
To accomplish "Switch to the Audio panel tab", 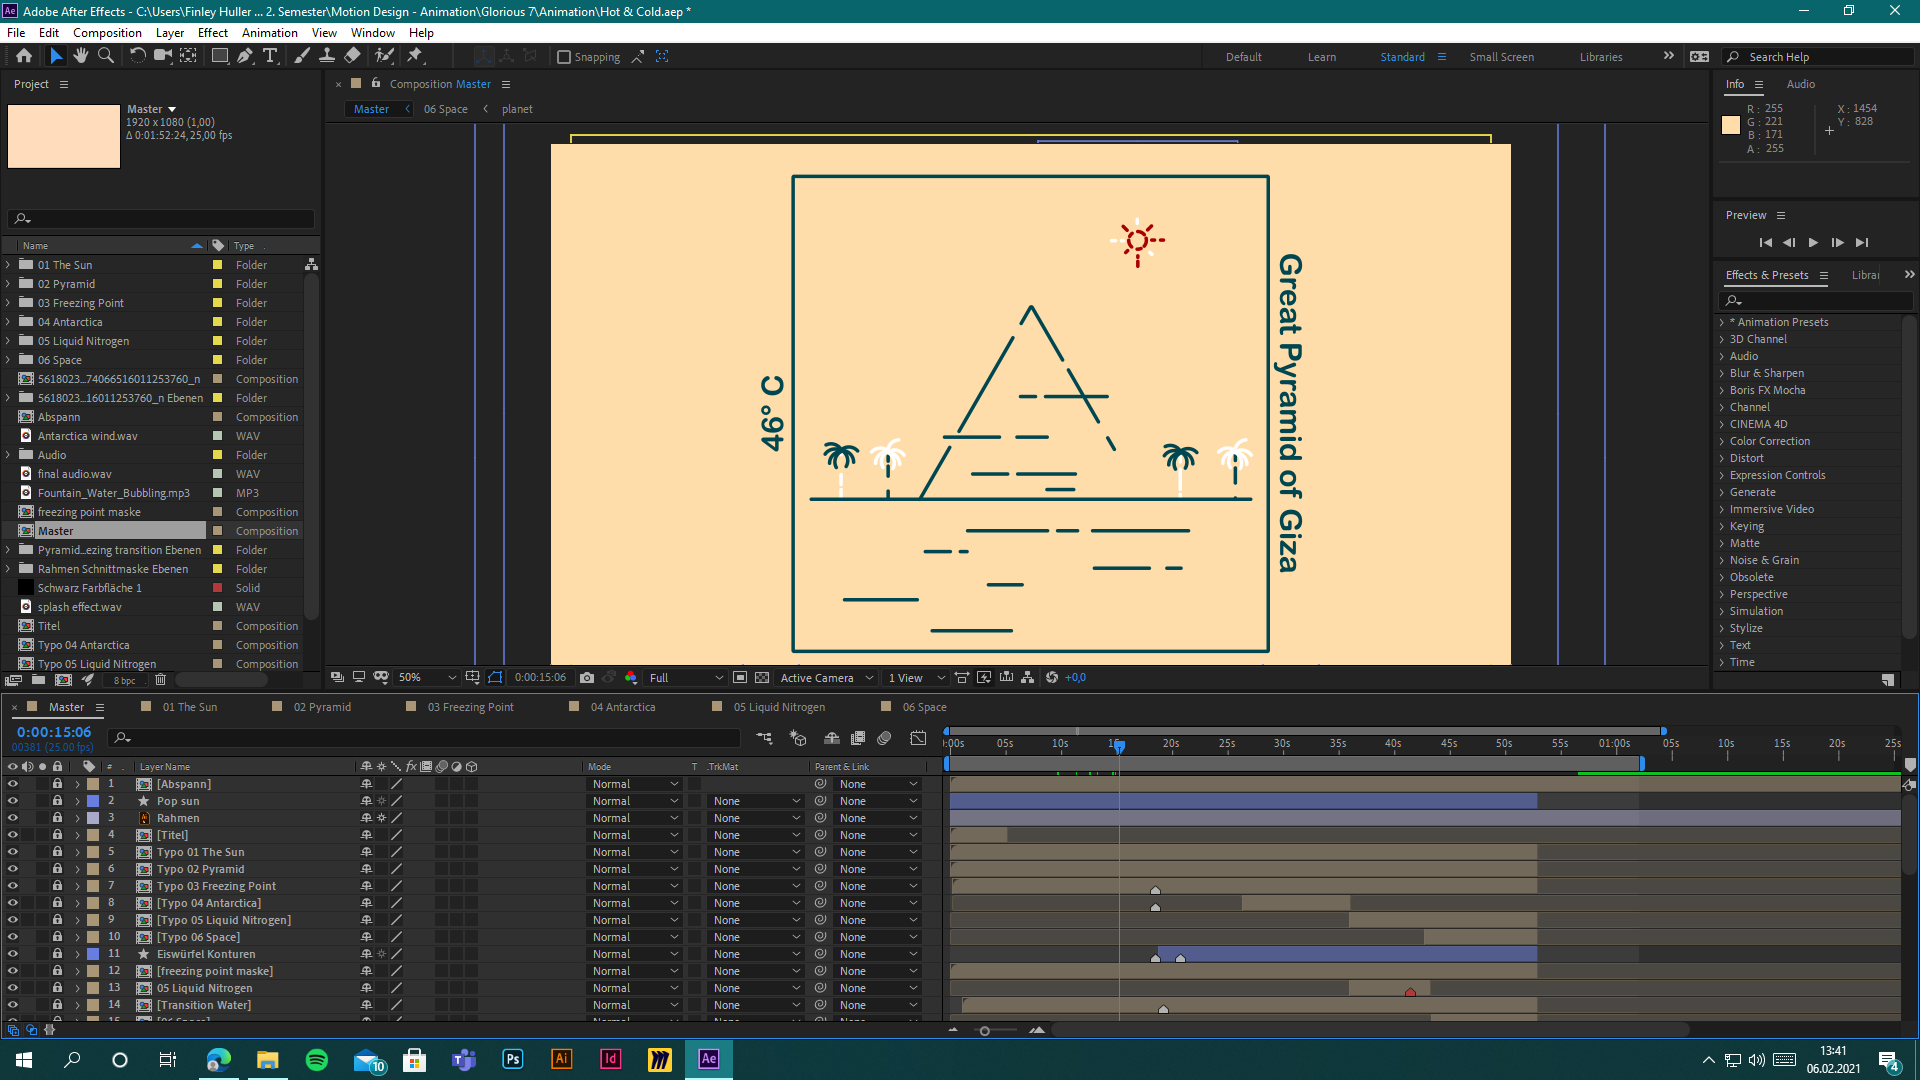I will click(1801, 84).
